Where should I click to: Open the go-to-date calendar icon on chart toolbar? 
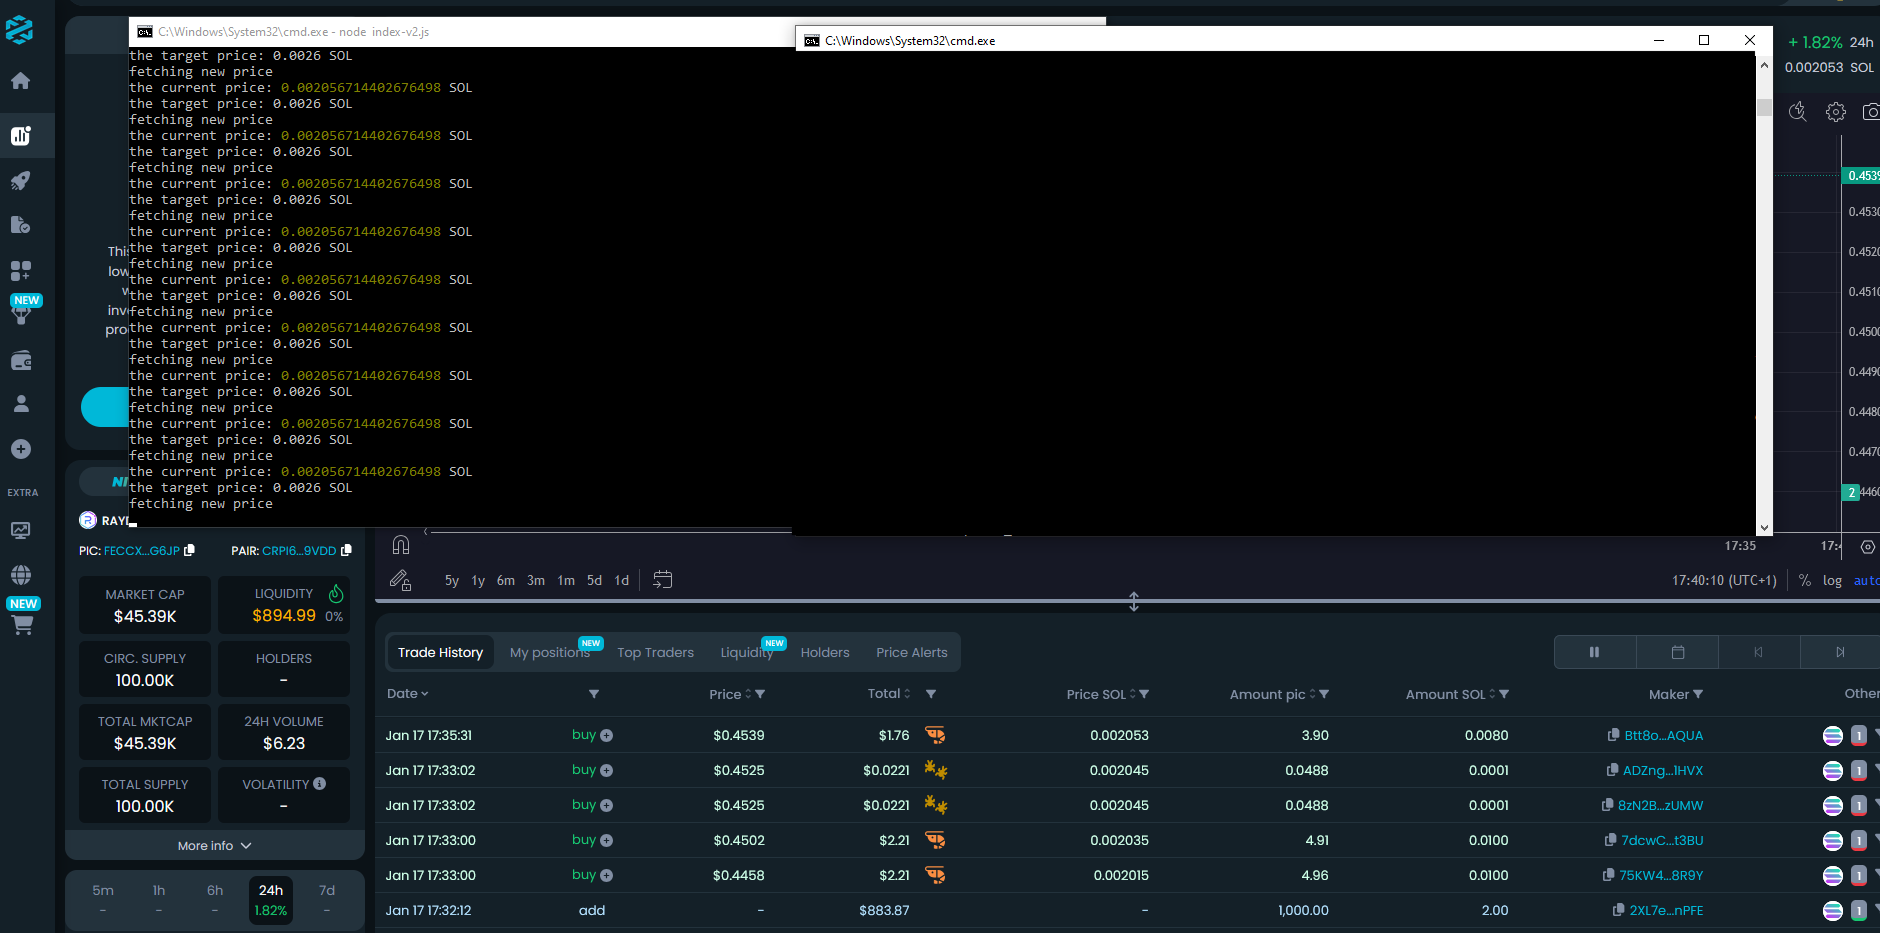(x=662, y=580)
